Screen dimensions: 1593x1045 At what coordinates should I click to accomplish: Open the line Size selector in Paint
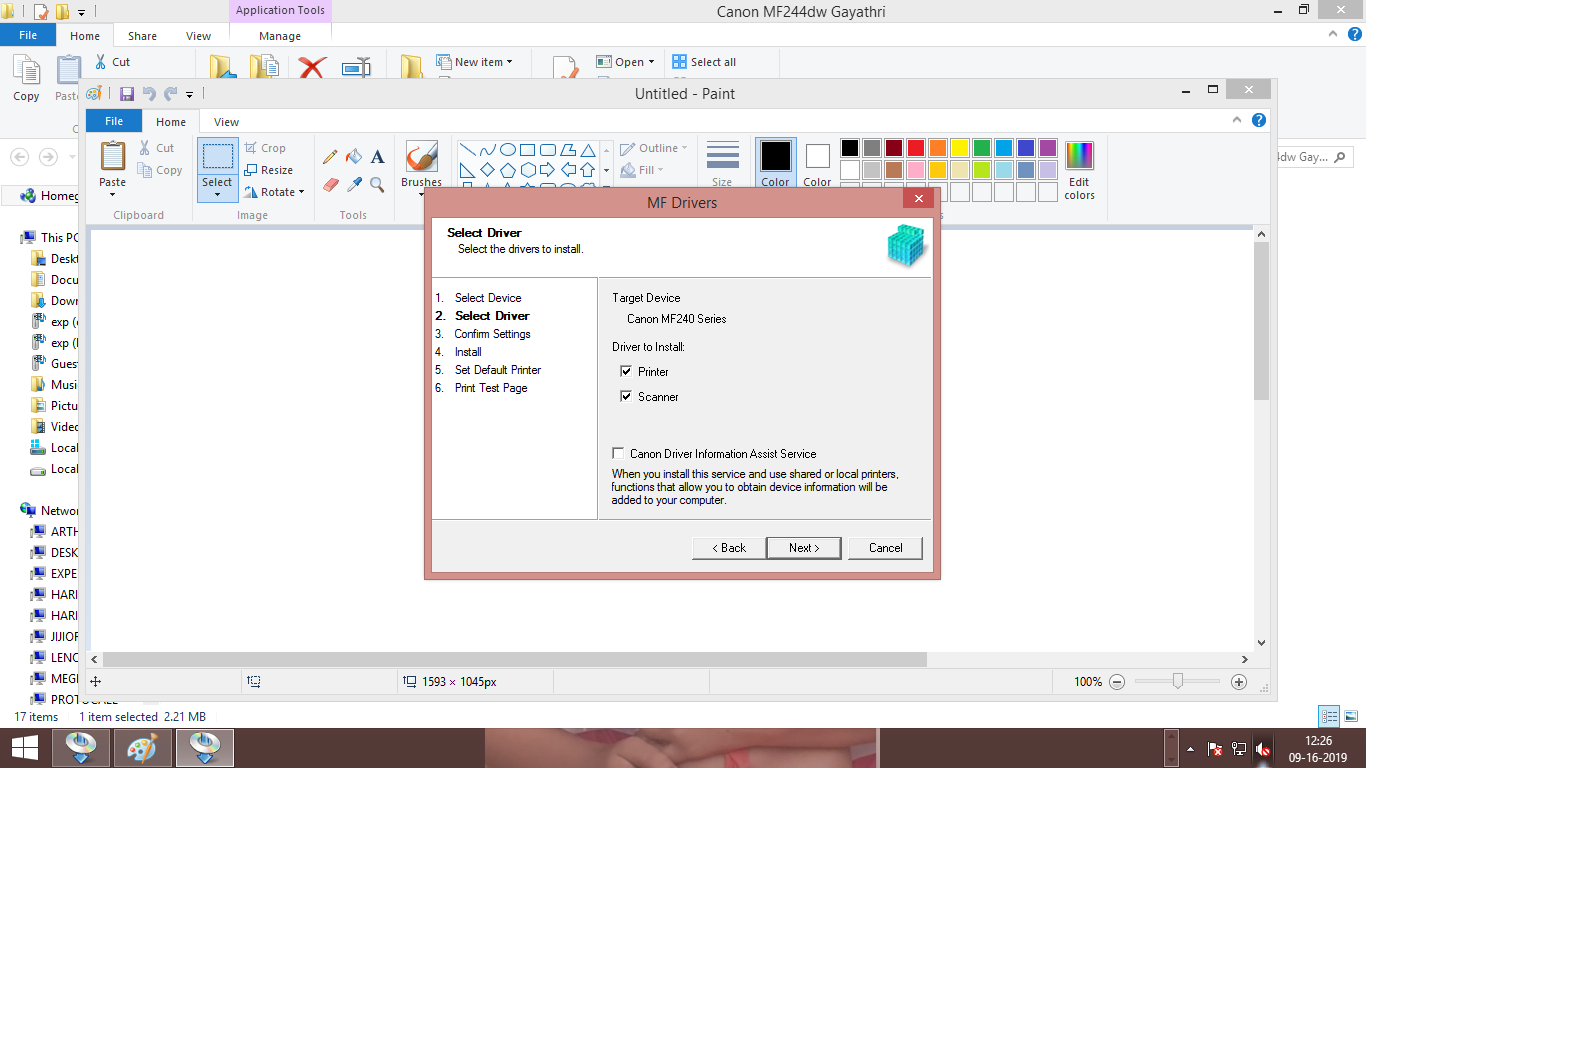(722, 164)
